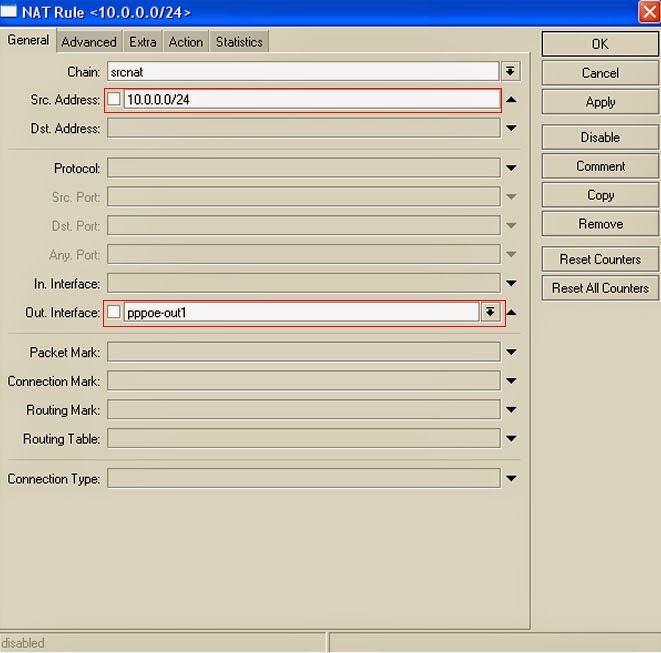The width and height of the screenshot is (661, 653).
Task: Apply the NAT rule changes
Action: click(x=600, y=102)
